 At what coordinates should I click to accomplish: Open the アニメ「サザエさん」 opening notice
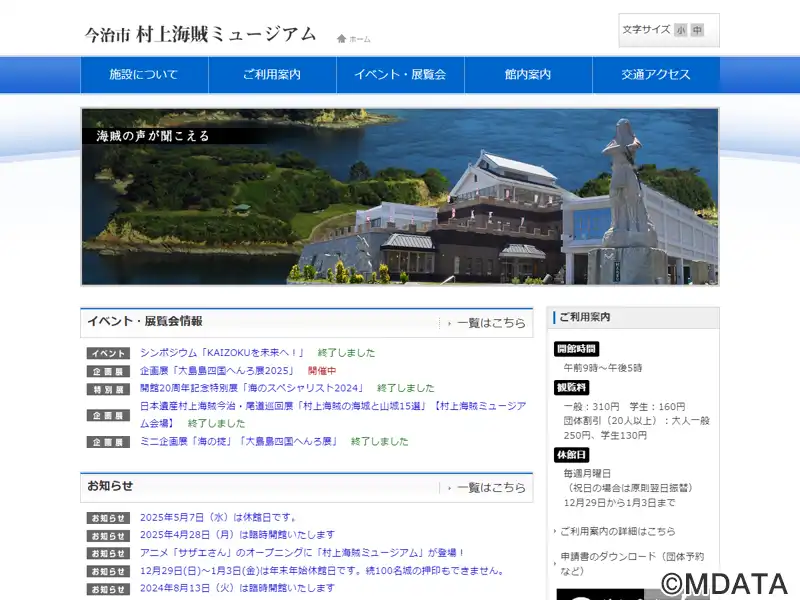click(303, 553)
